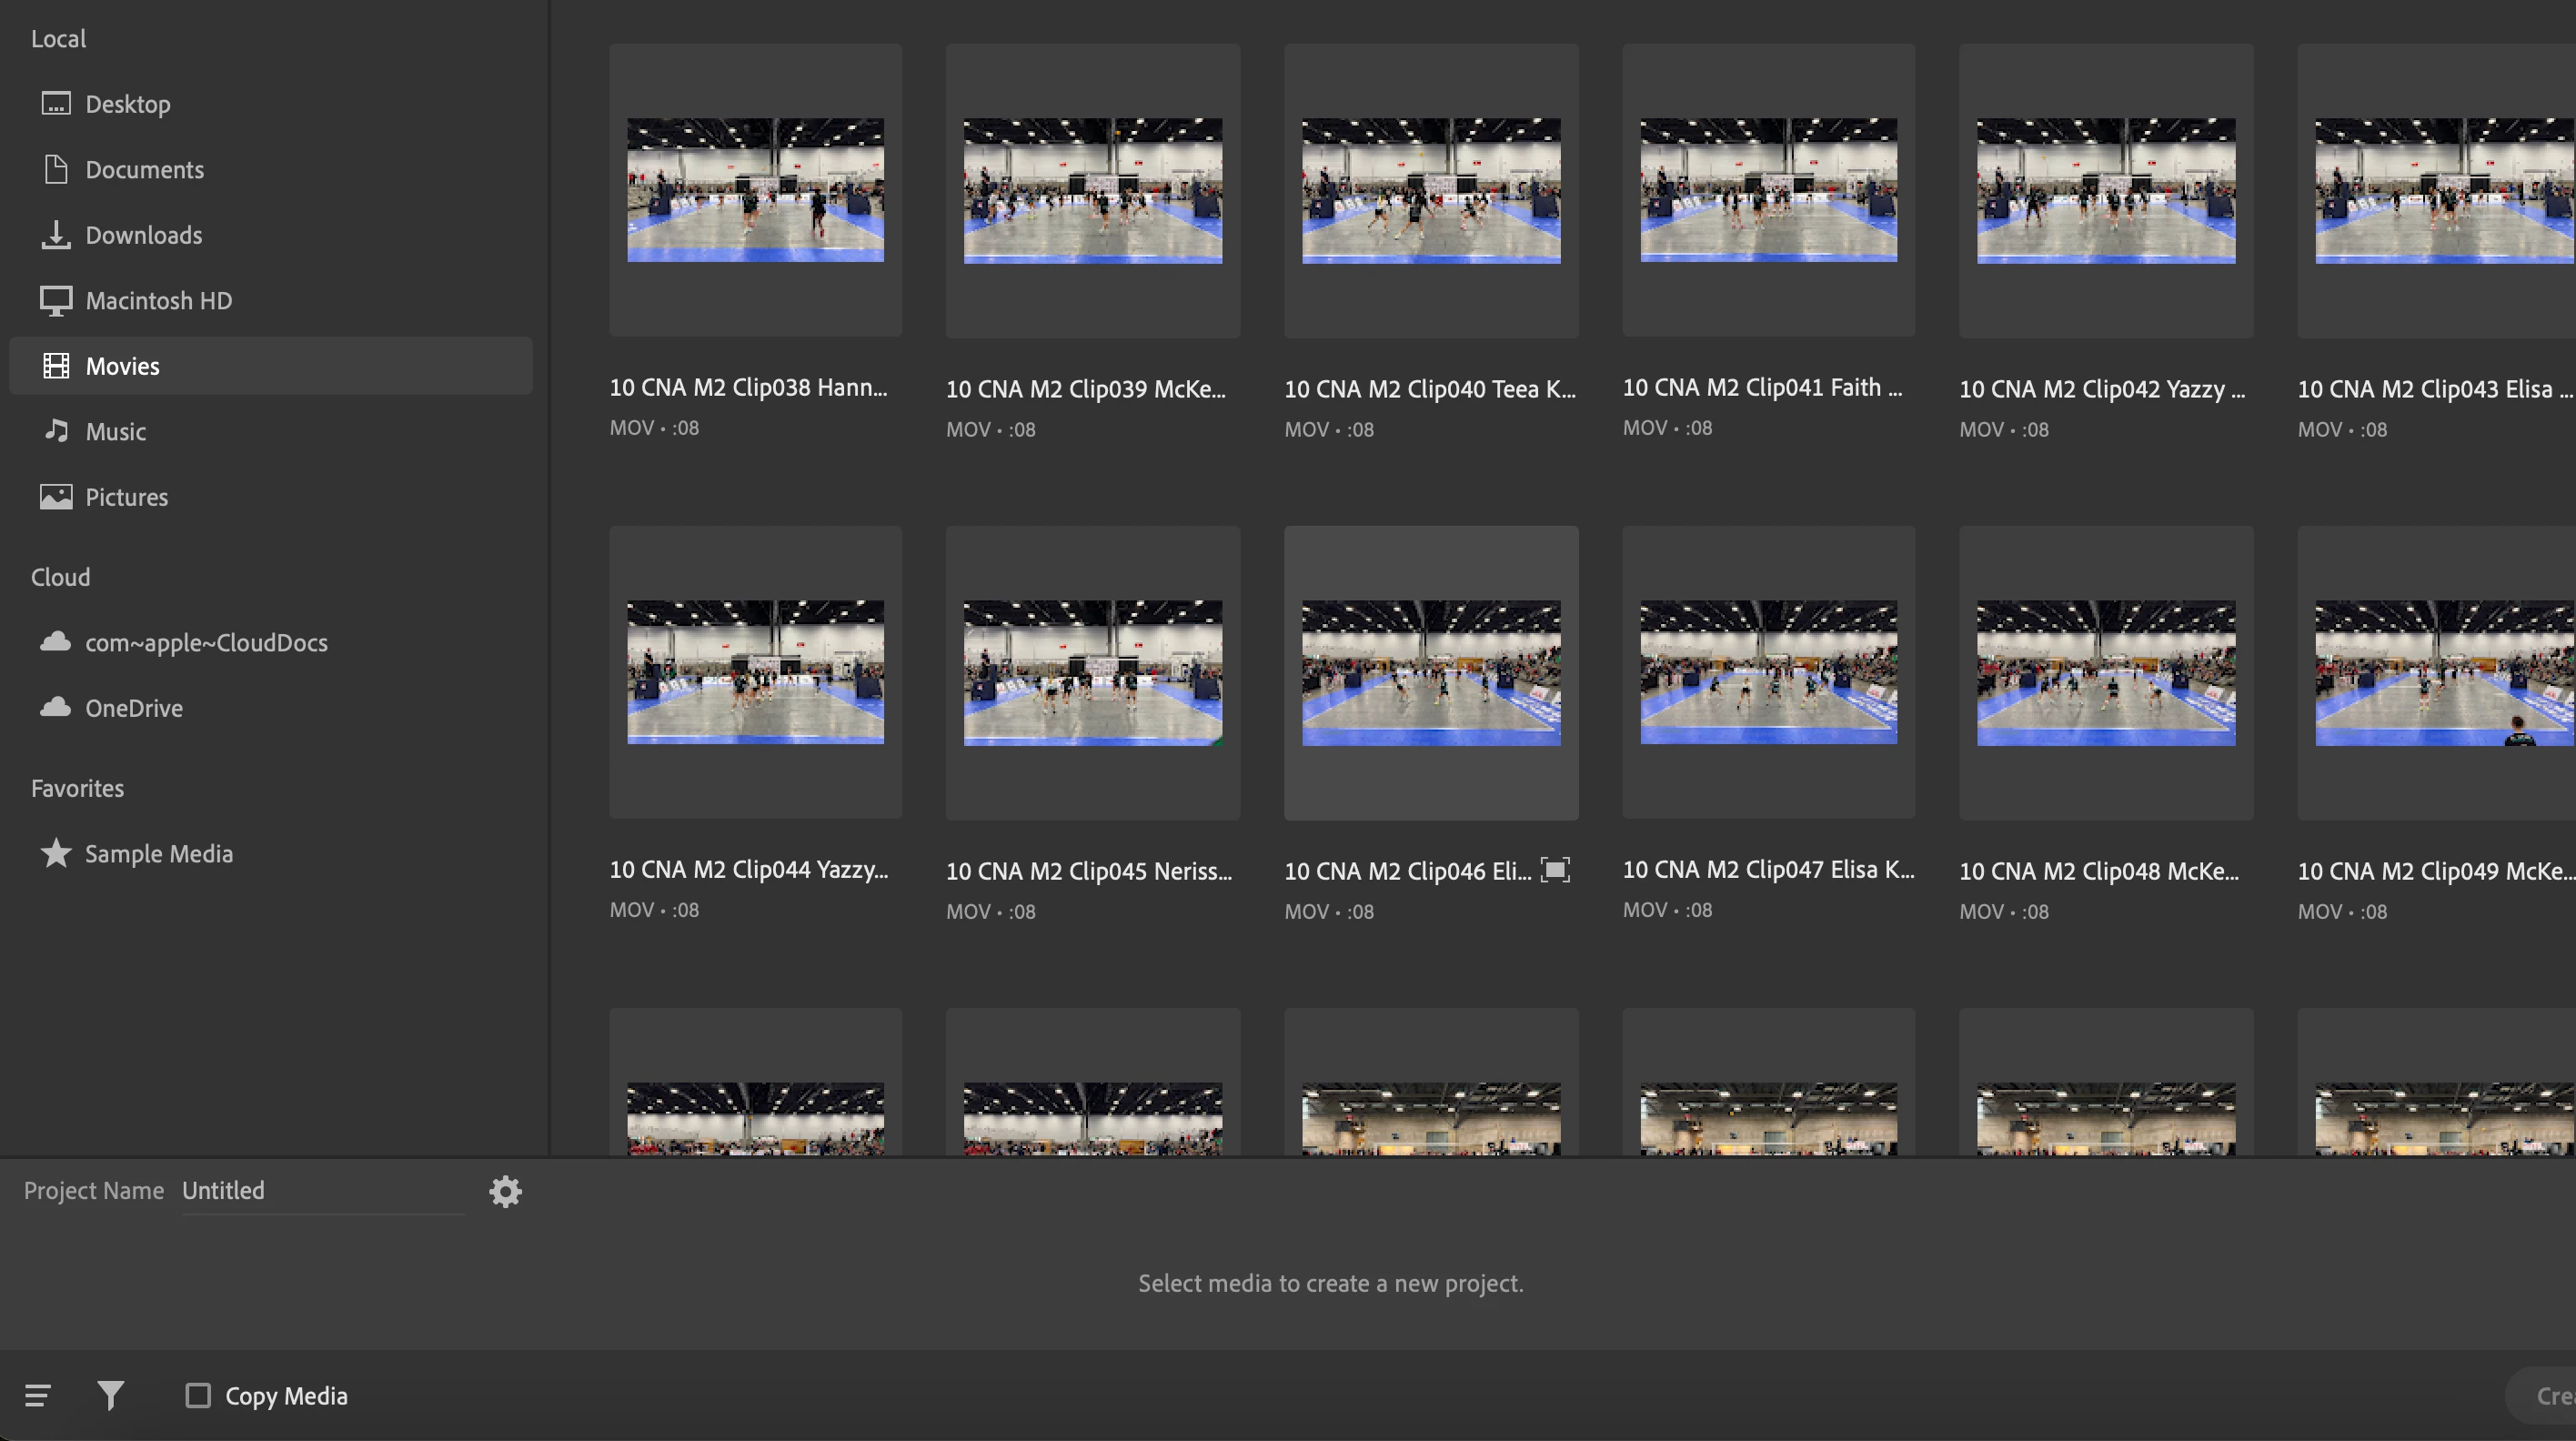Open the list view options icon
The height and width of the screenshot is (1441, 2576).
tap(38, 1395)
